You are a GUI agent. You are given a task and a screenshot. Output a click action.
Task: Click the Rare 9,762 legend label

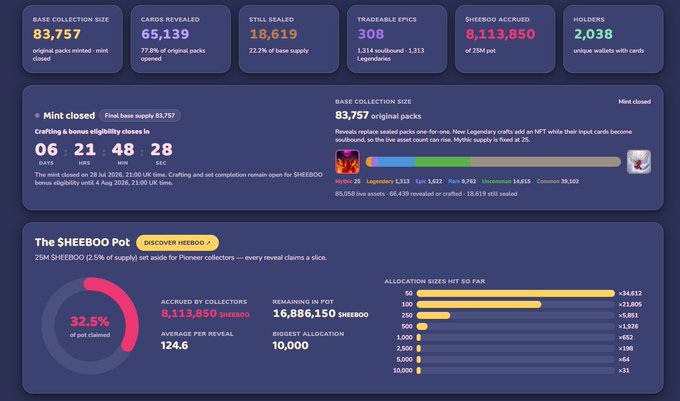point(462,182)
